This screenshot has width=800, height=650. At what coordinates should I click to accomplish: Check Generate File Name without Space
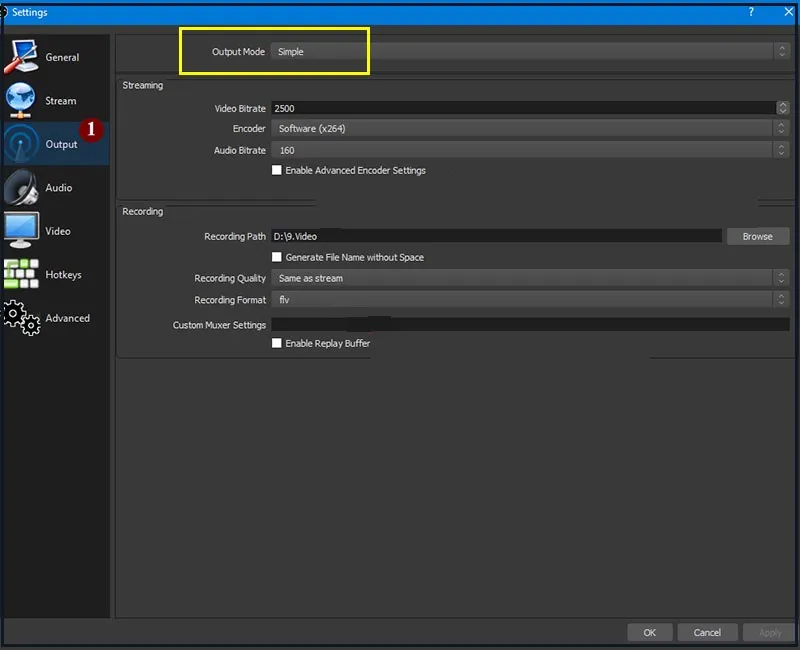277,257
